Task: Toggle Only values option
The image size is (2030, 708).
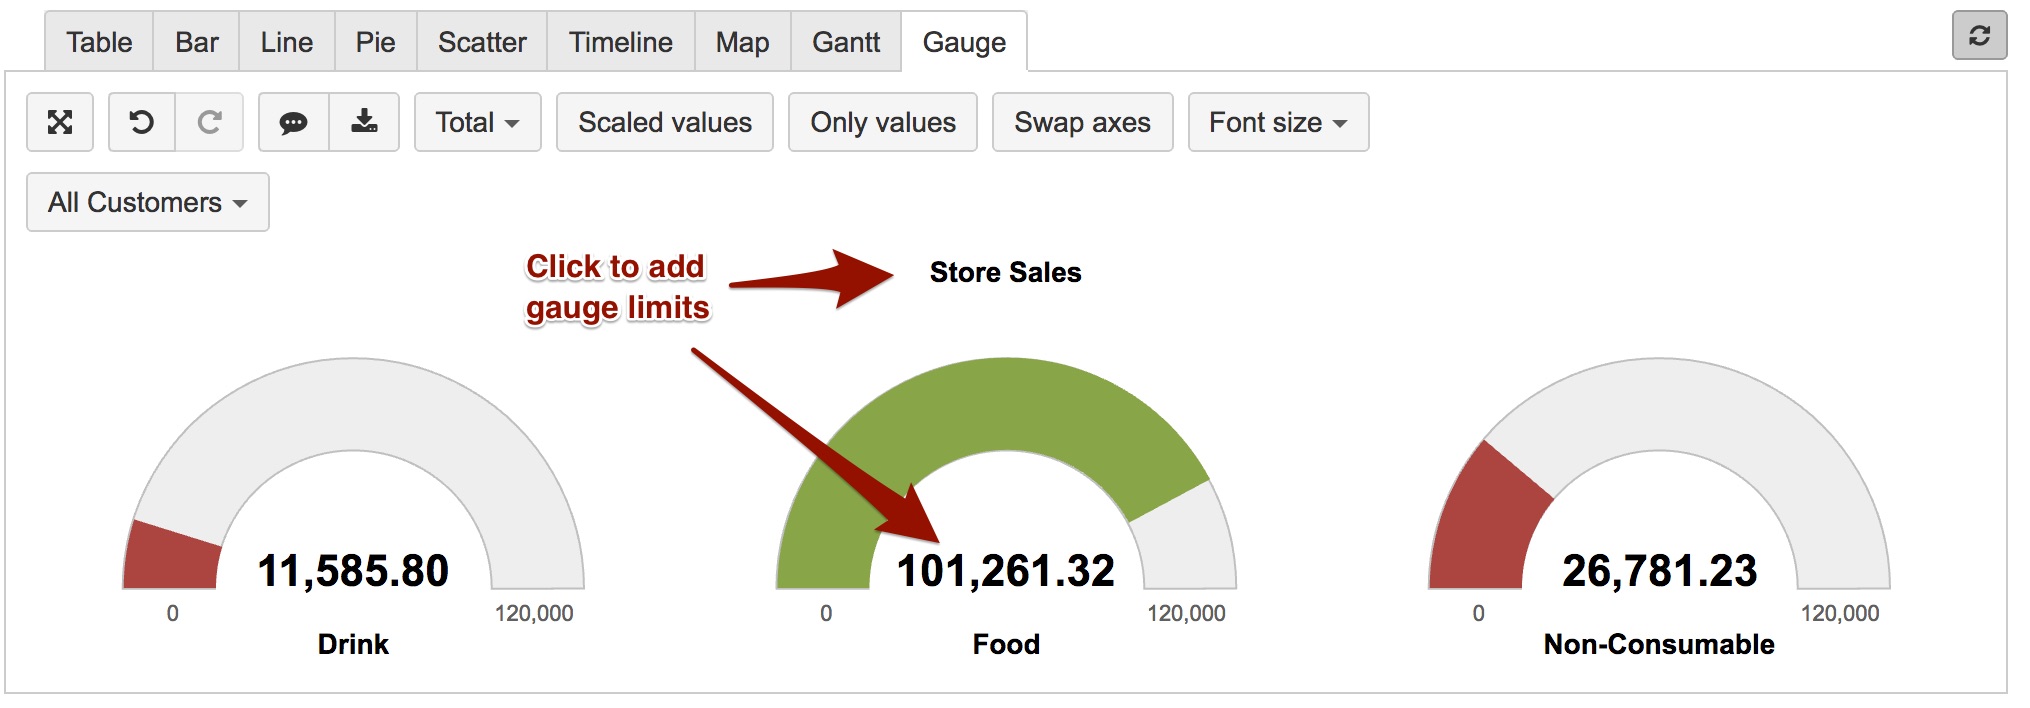Action: coord(883,122)
